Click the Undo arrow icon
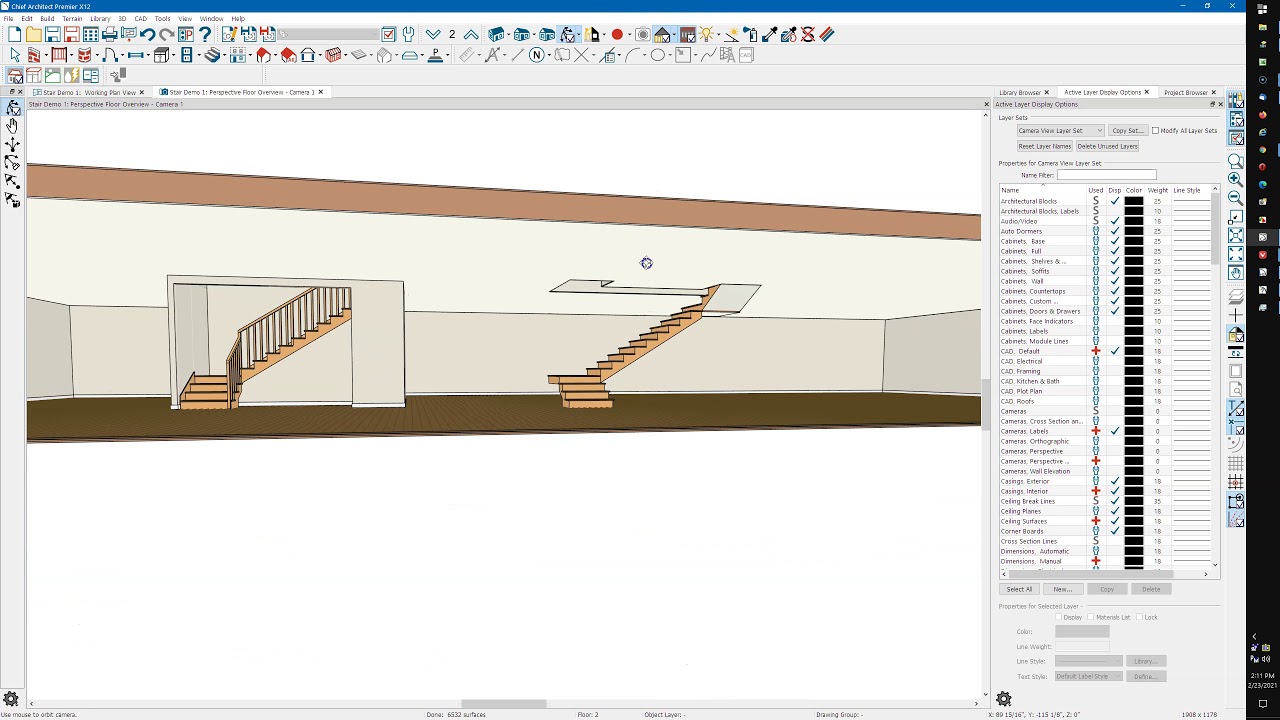The image size is (1280, 720). click(148, 35)
